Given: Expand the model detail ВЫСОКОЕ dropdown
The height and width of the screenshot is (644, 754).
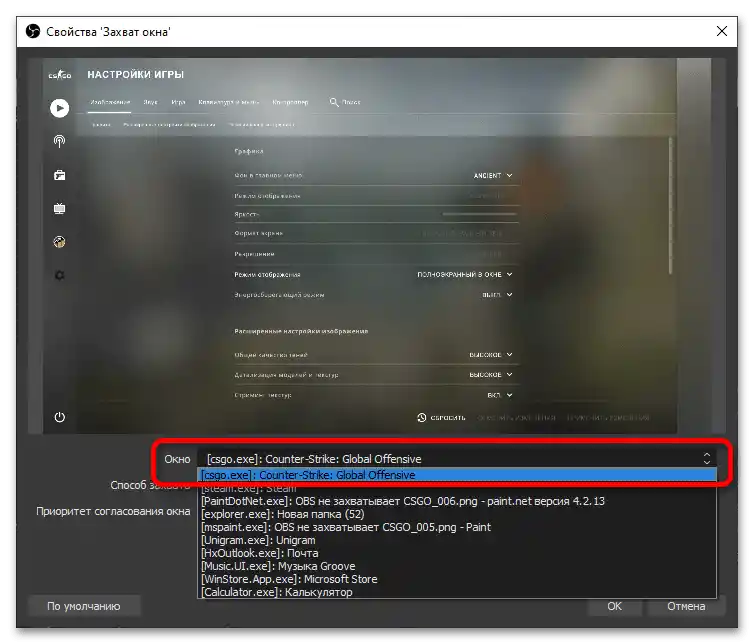Looking at the screenshot, I should (x=491, y=374).
